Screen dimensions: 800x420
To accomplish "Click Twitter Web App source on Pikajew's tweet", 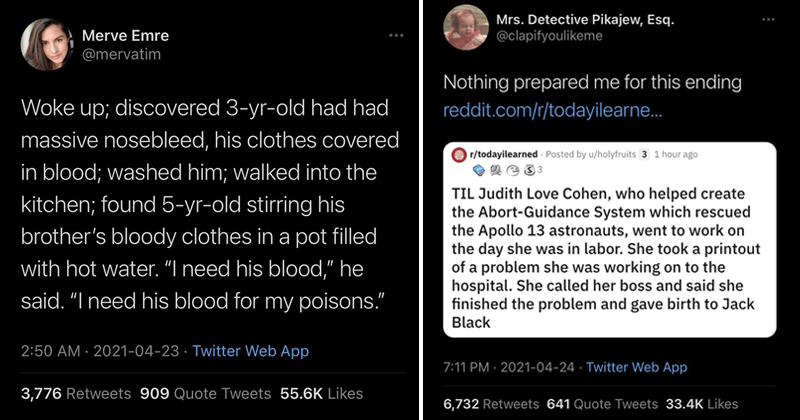I will click(638, 367).
